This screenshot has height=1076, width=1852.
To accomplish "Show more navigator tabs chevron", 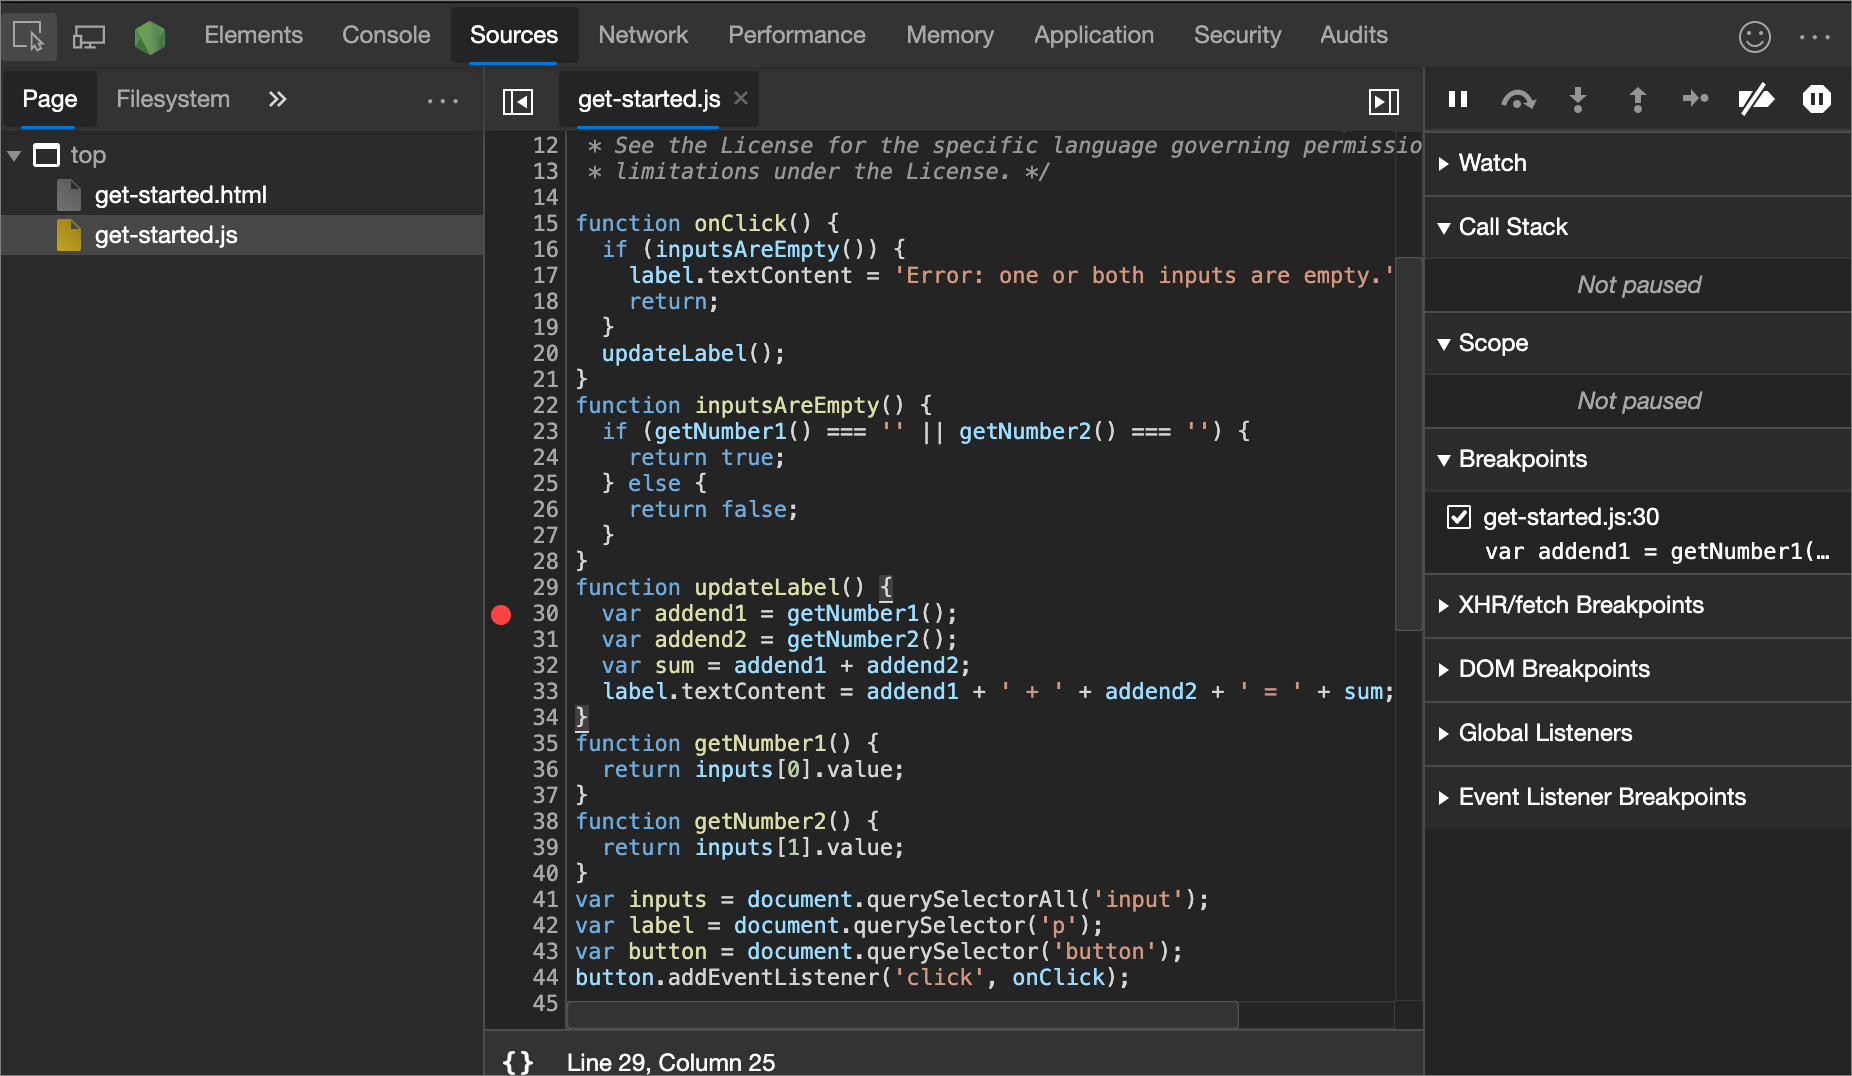I will coord(277,99).
